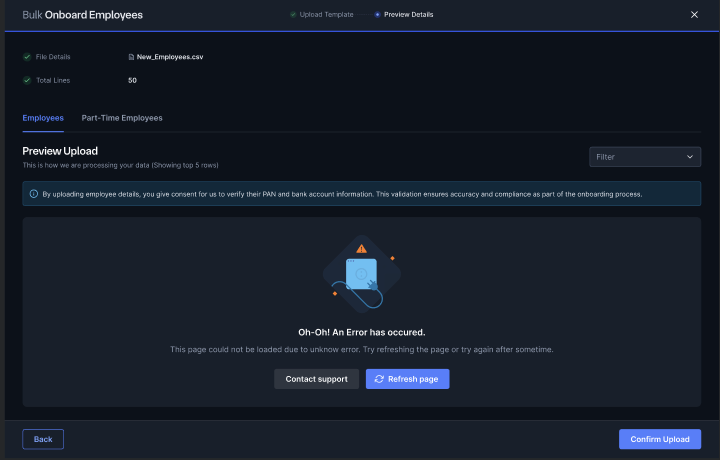This screenshot has height=460, width=720.
Task: Click the CSV file icon beside New_Employees.csv
Action: [131, 57]
